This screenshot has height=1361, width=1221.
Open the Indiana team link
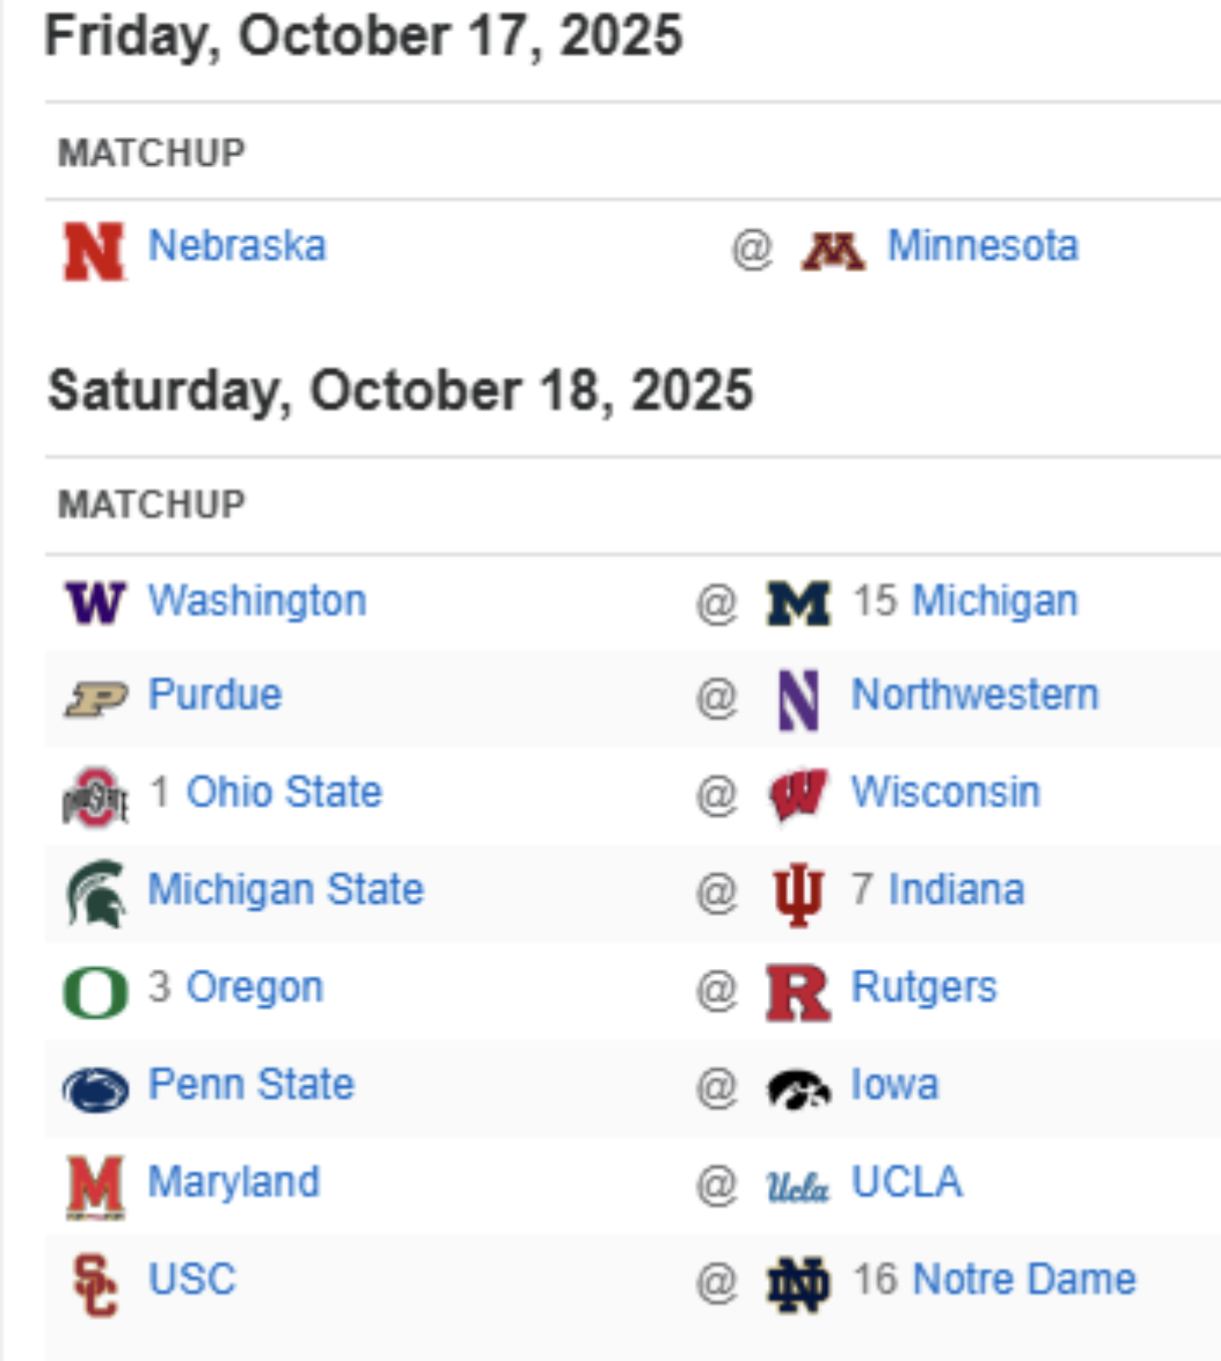tap(956, 889)
